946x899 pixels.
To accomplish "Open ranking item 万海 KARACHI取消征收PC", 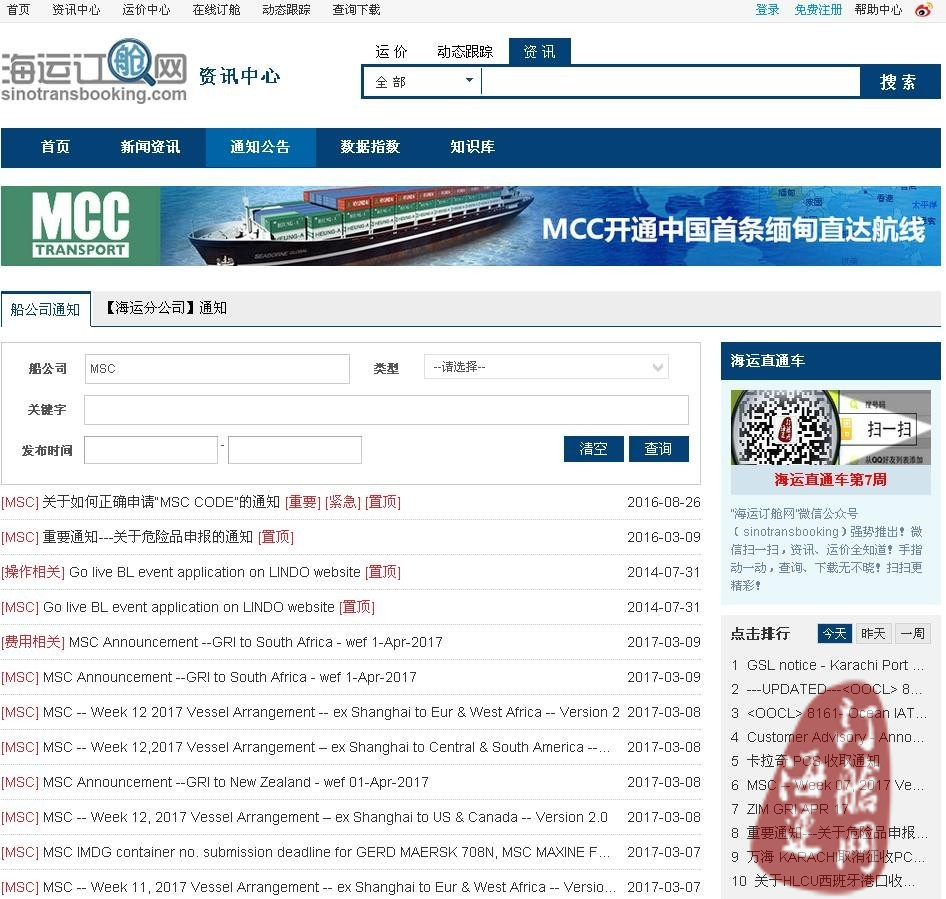I will [x=835, y=857].
